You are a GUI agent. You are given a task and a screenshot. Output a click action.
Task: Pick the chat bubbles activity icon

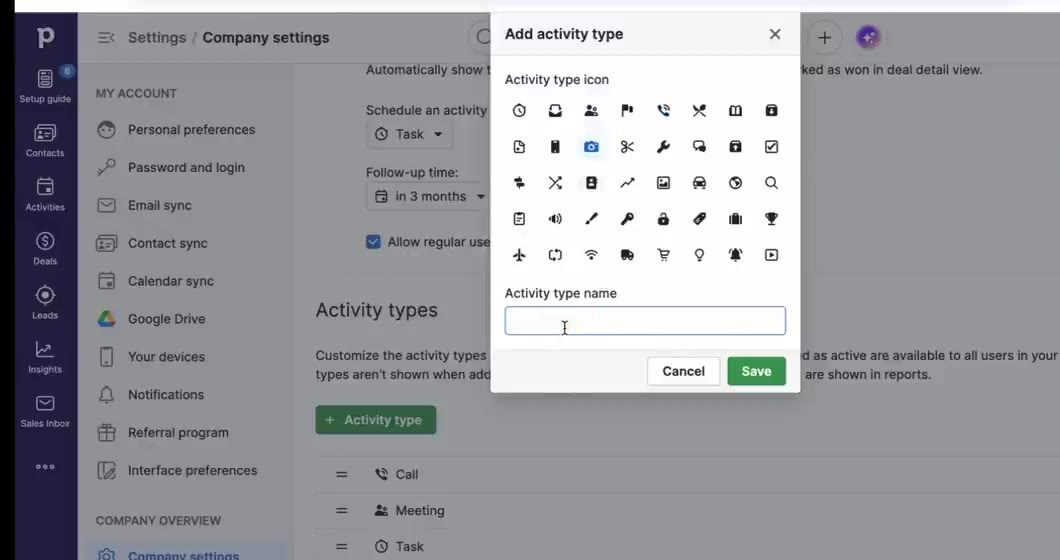point(699,147)
